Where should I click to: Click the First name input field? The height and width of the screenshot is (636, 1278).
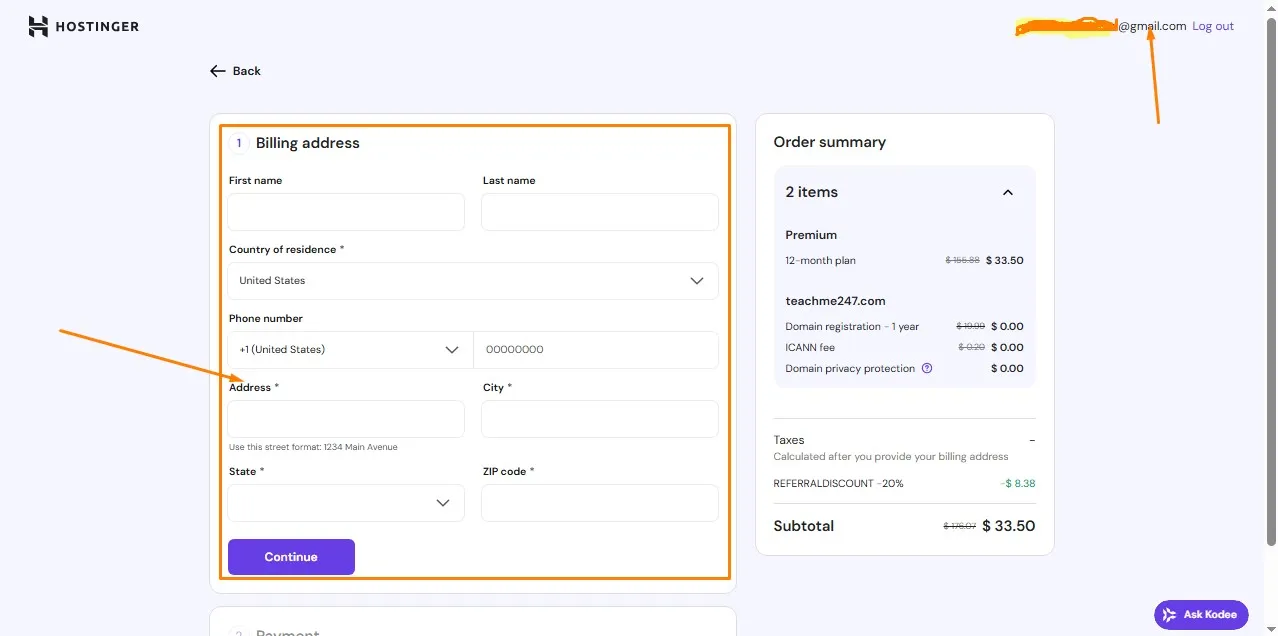click(345, 212)
